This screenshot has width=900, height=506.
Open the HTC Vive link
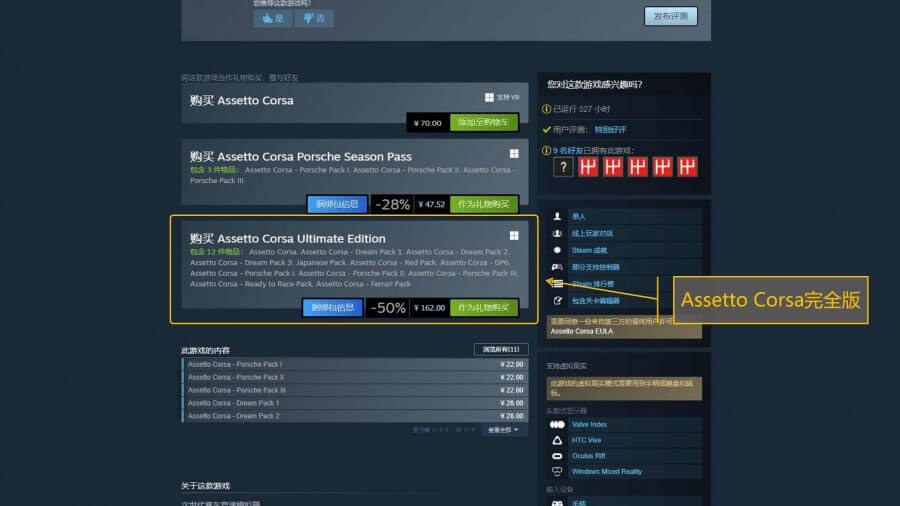[x=586, y=440]
